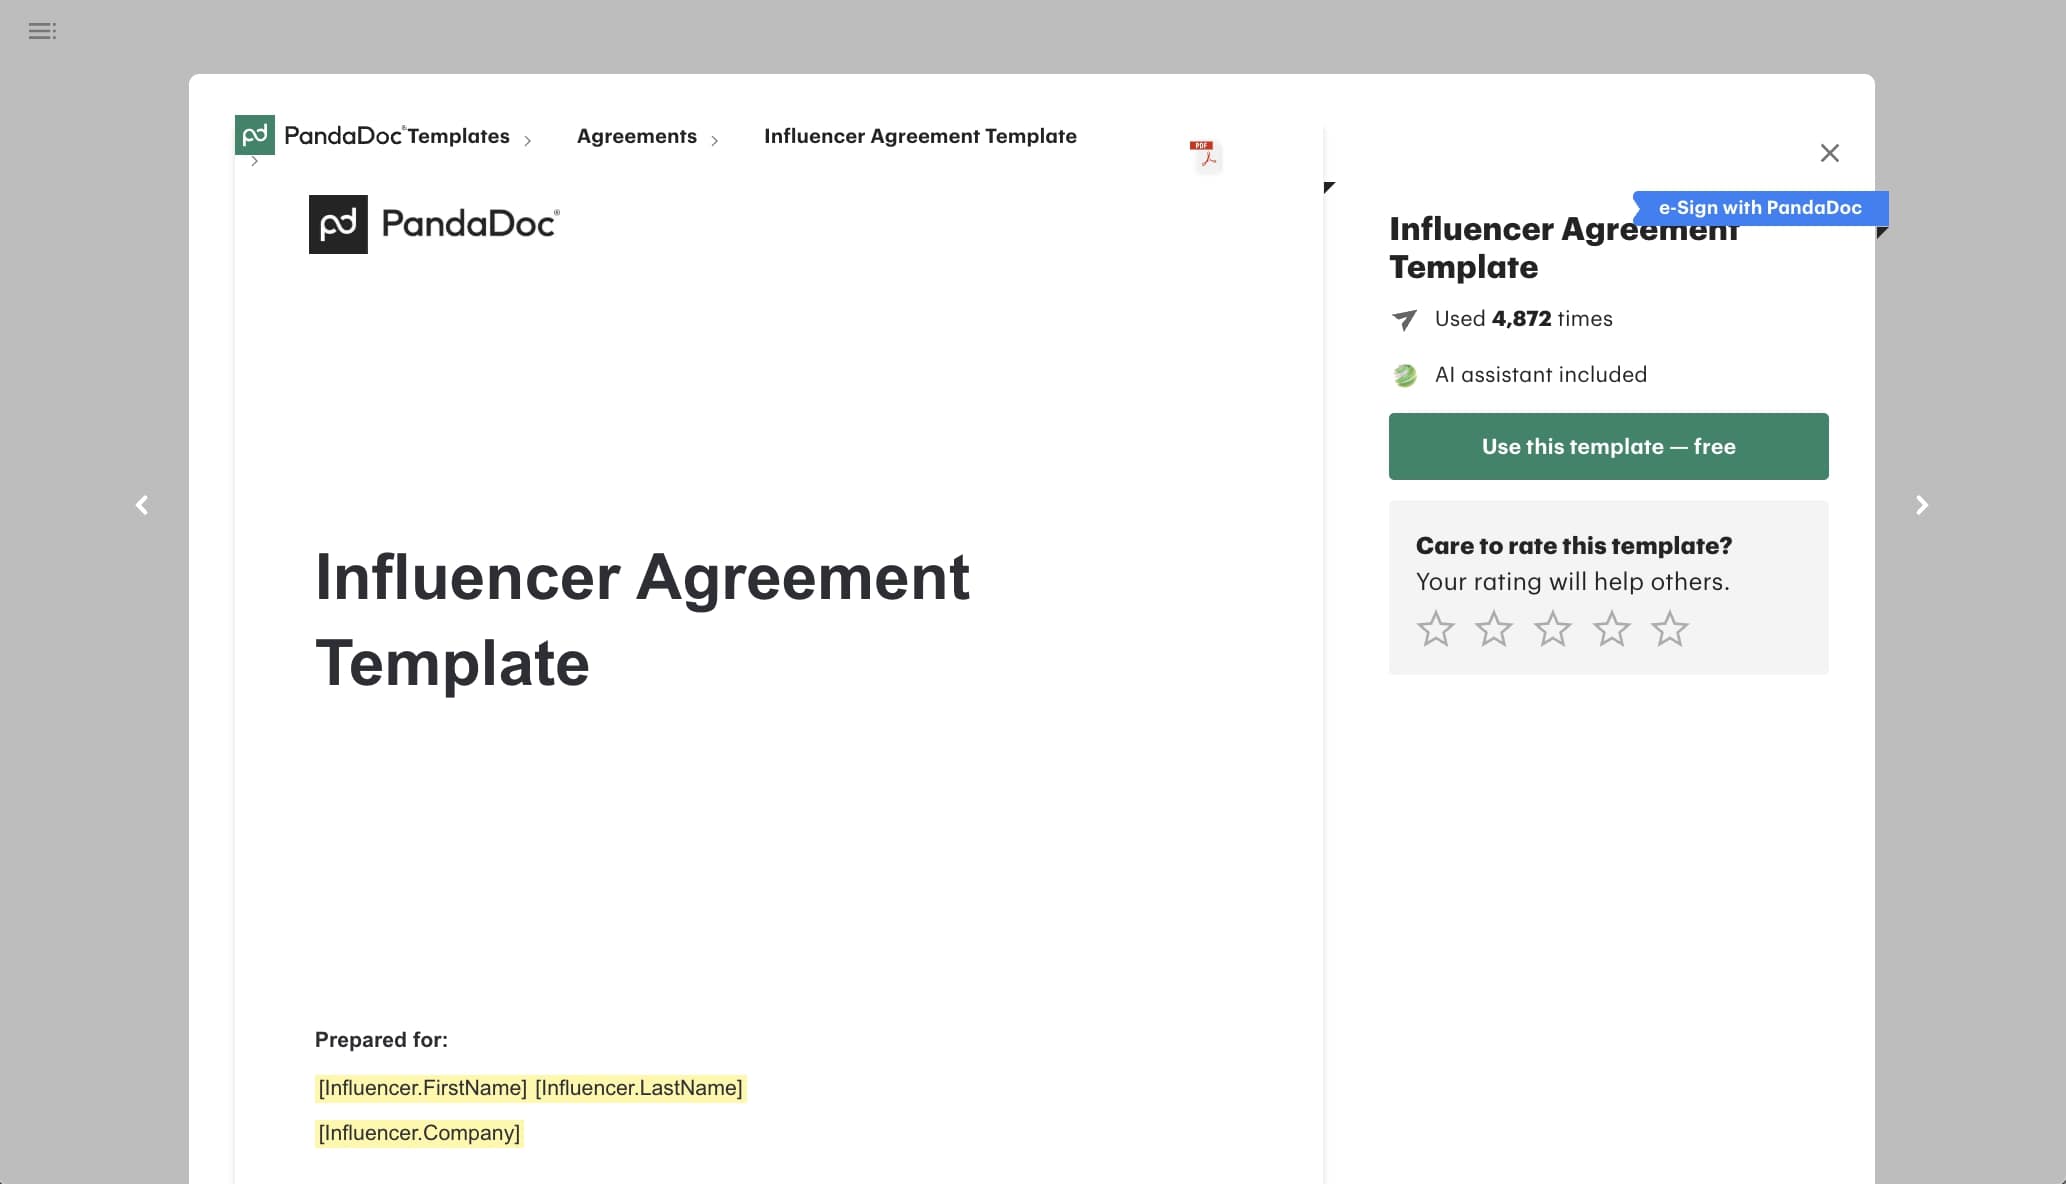Go to previous template with left arrow
The height and width of the screenshot is (1184, 2066).
[x=142, y=505]
